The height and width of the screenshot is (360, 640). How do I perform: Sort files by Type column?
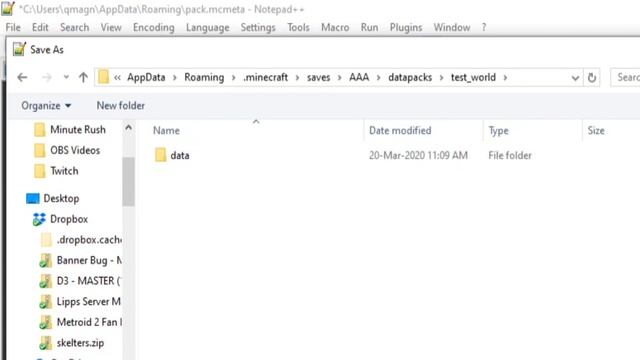point(498,131)
